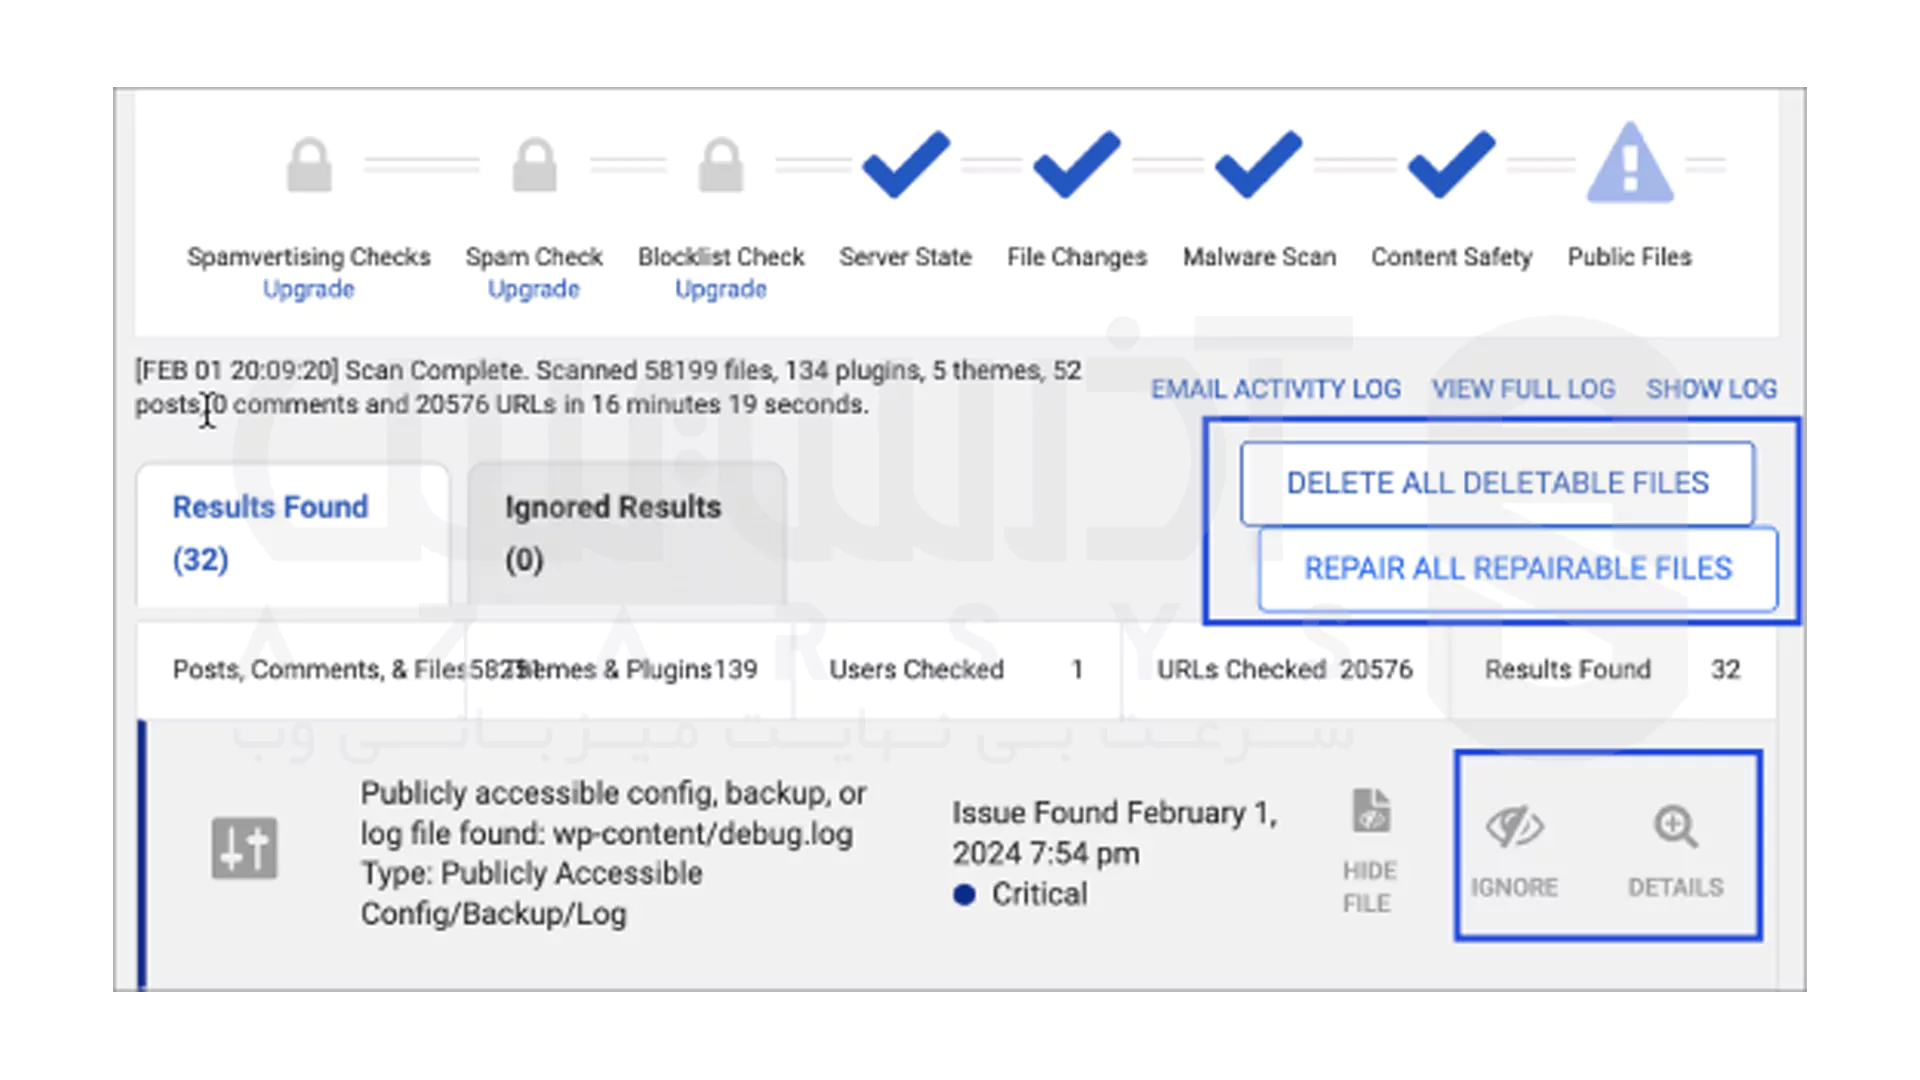Click Upgrade under Spamvertising Checks
The image size is (1920, 1080).
[309, 289]
